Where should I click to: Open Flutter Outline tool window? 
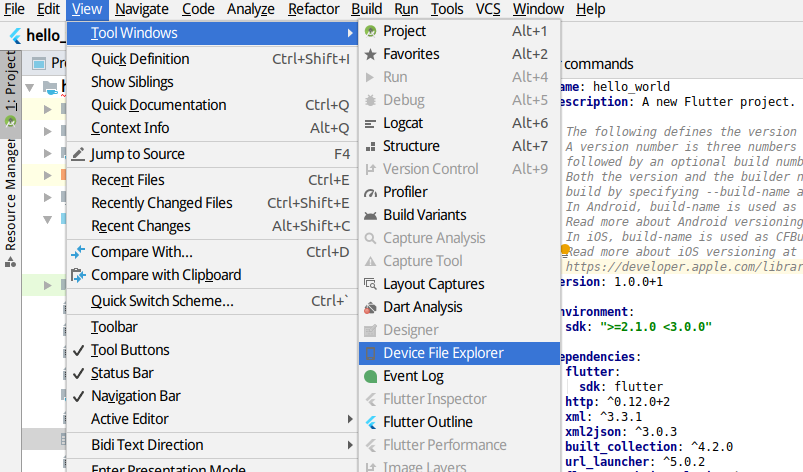click(x=427, y=422)
